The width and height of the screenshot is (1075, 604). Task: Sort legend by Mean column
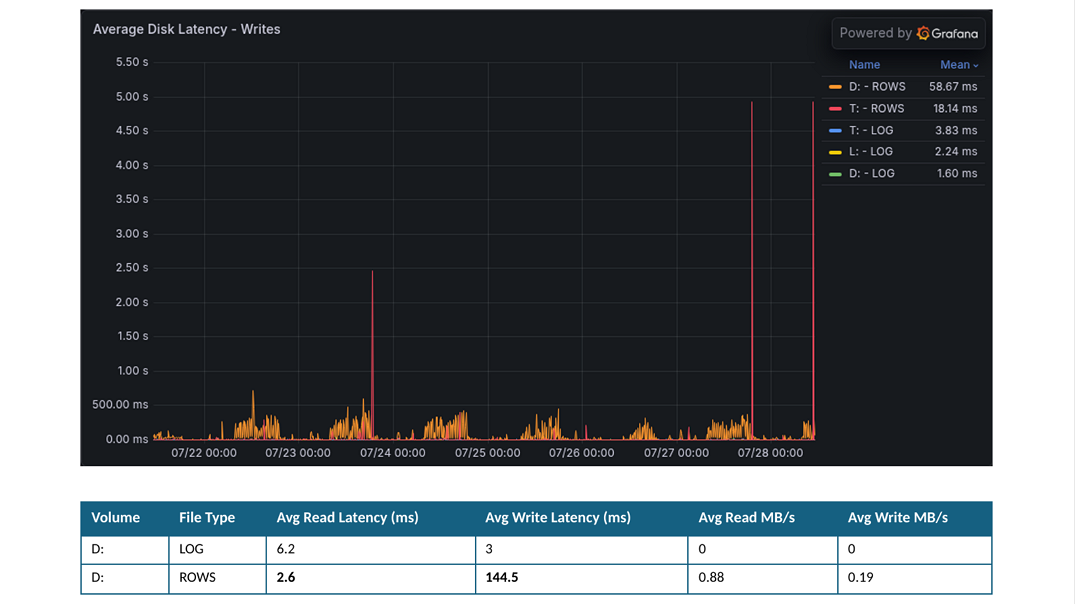[958, 64]
